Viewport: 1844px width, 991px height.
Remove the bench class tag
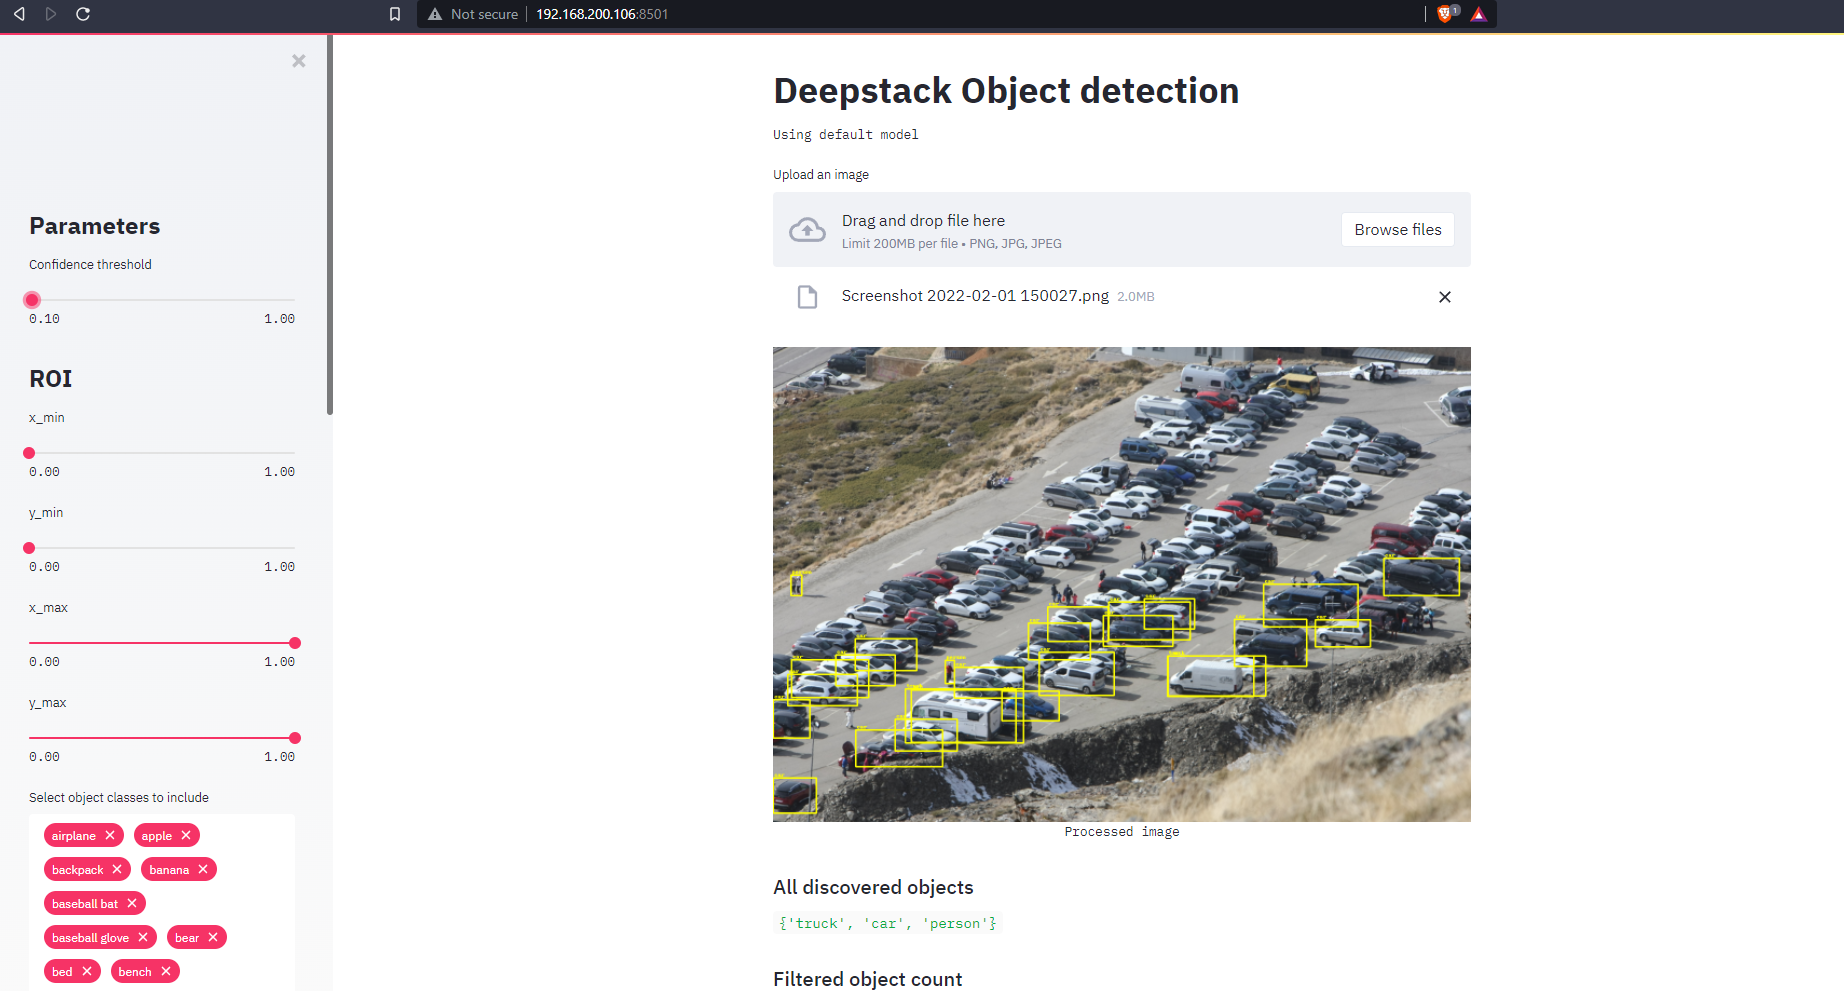coord(166,971)
